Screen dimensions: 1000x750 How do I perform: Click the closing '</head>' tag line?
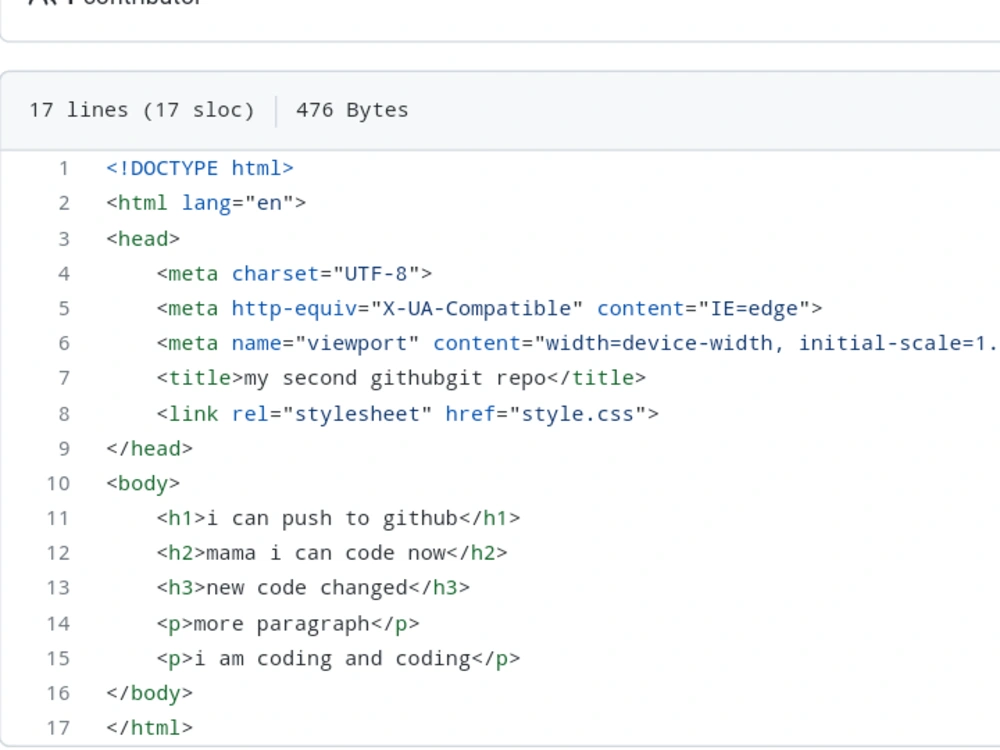pyautogui.click(x=149, y=449)
